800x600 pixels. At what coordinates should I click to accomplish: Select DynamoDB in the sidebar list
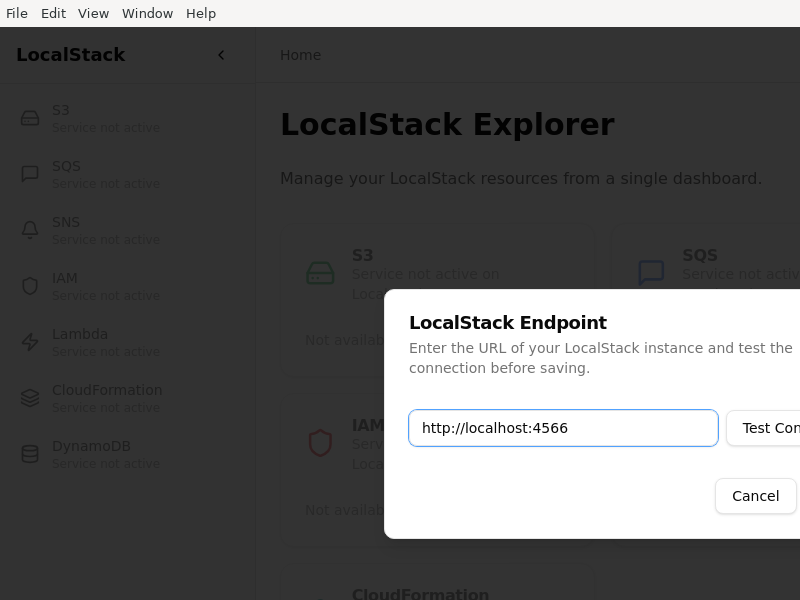click(128, 454)
